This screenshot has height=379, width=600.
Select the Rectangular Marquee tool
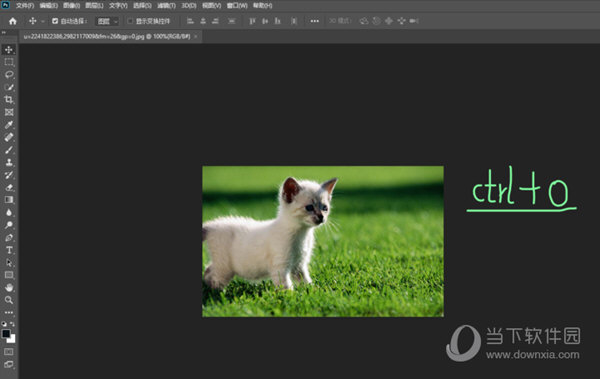[9, 62]
